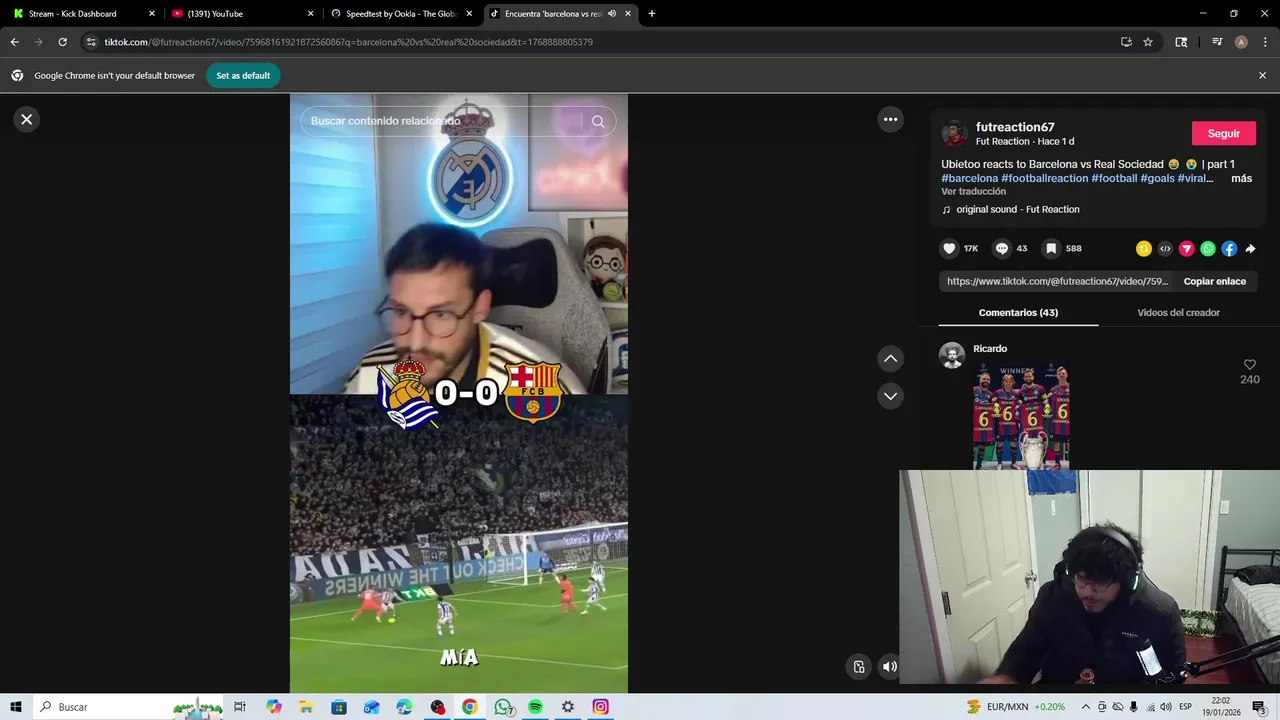Bookmark this page with the star
The width and height of the screenshot is (1280, 720).
(1148, 42)
